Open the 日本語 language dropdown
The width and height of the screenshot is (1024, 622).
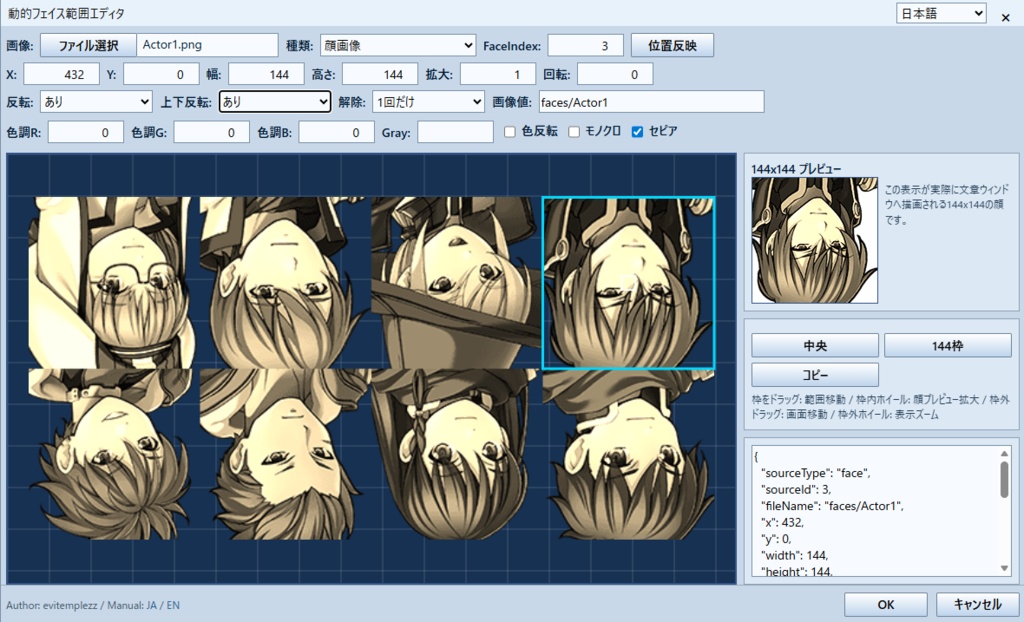click(x=941, y=13)
